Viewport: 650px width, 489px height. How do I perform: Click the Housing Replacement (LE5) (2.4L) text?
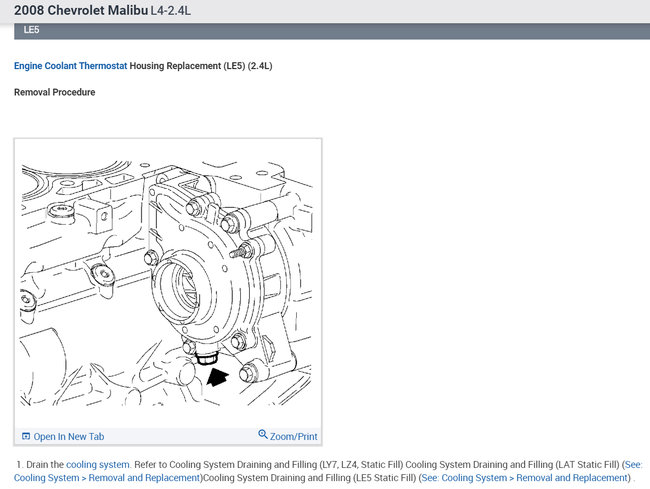201,66
